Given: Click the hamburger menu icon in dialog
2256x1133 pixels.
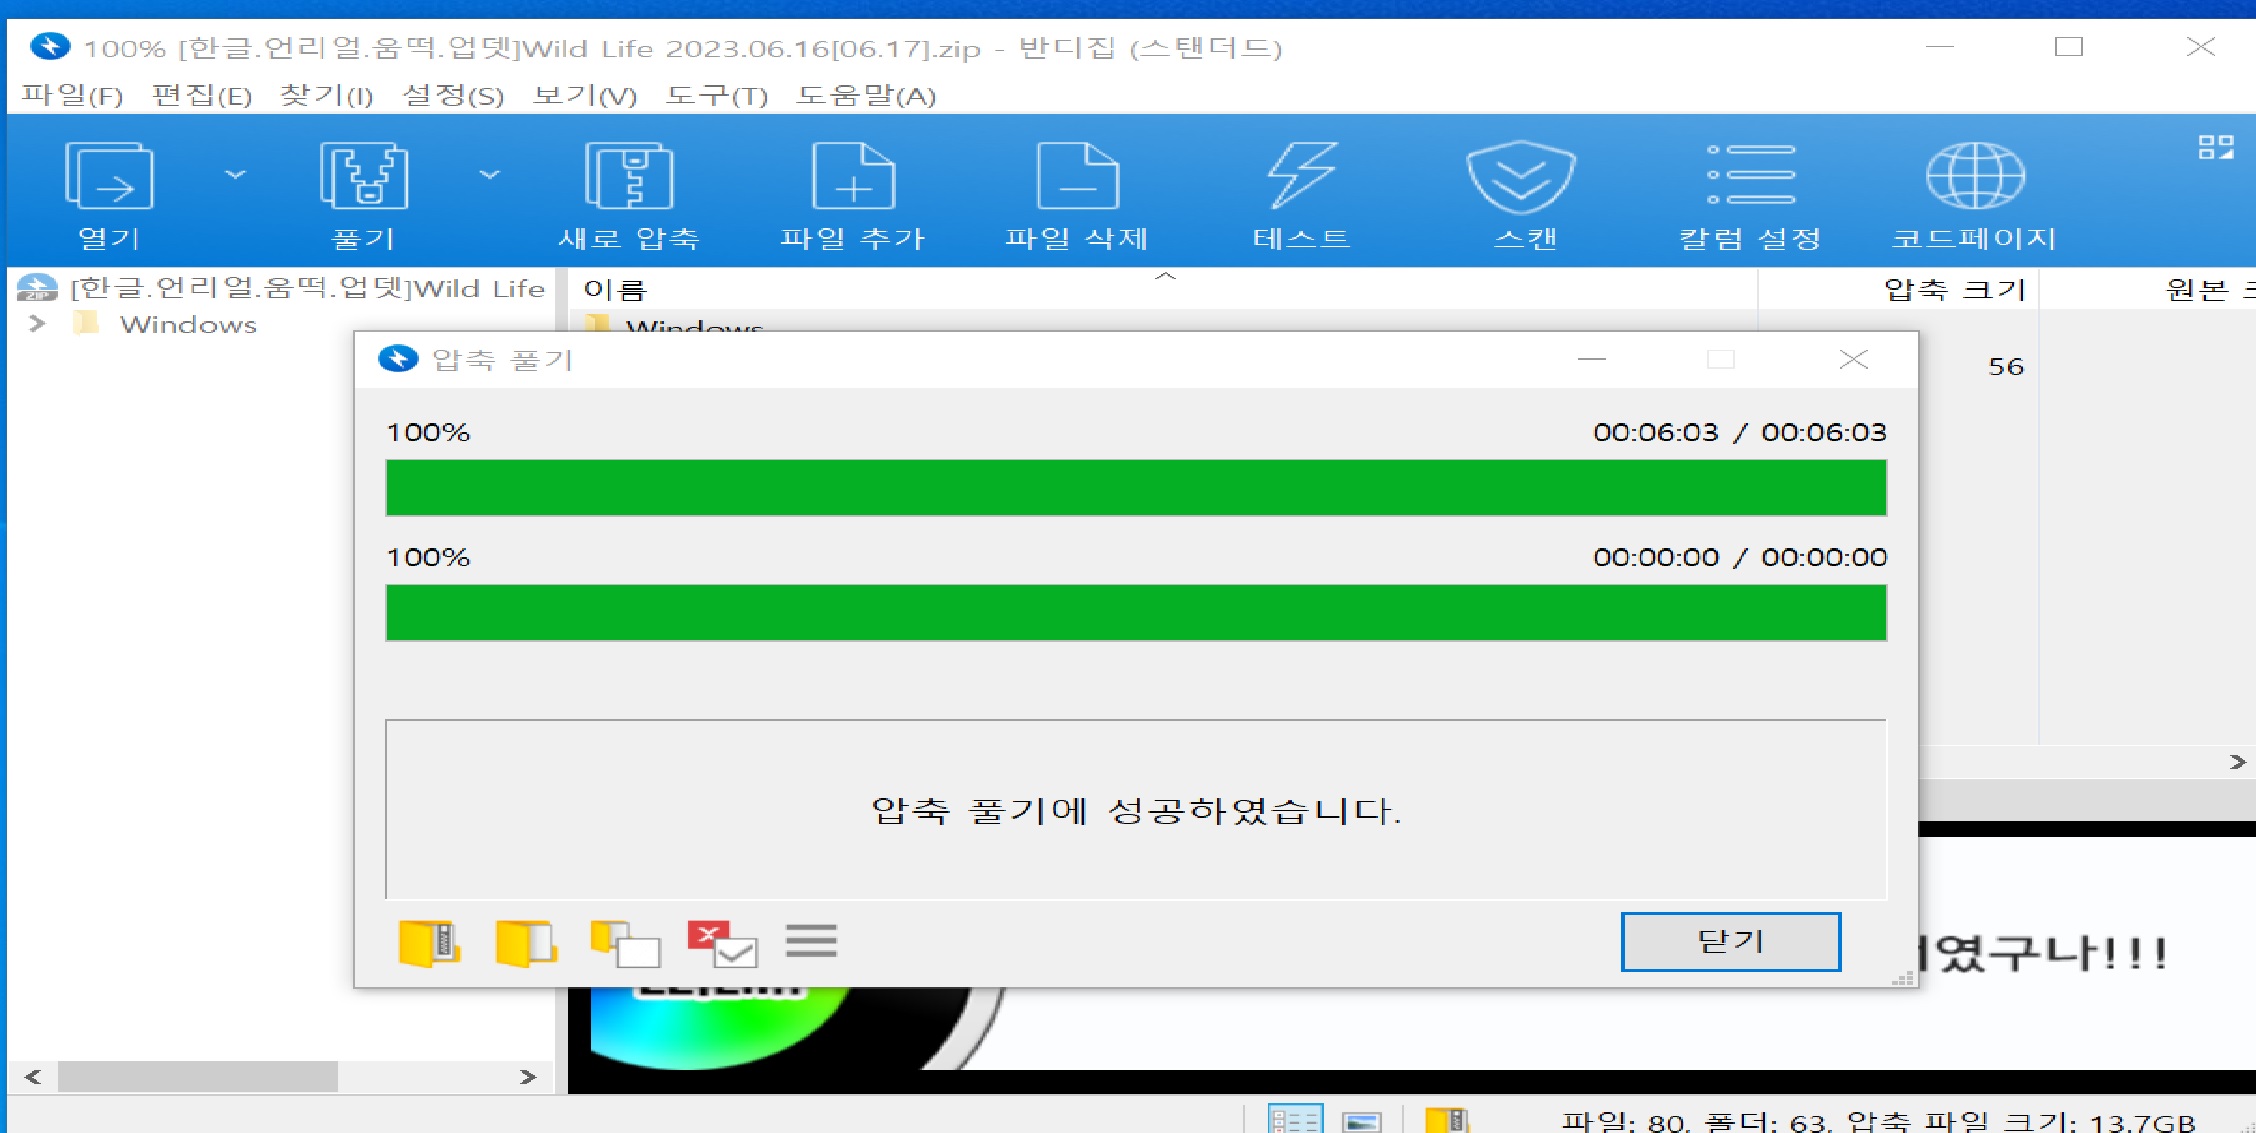Looking at the screenshot, I should click(811, 941).
